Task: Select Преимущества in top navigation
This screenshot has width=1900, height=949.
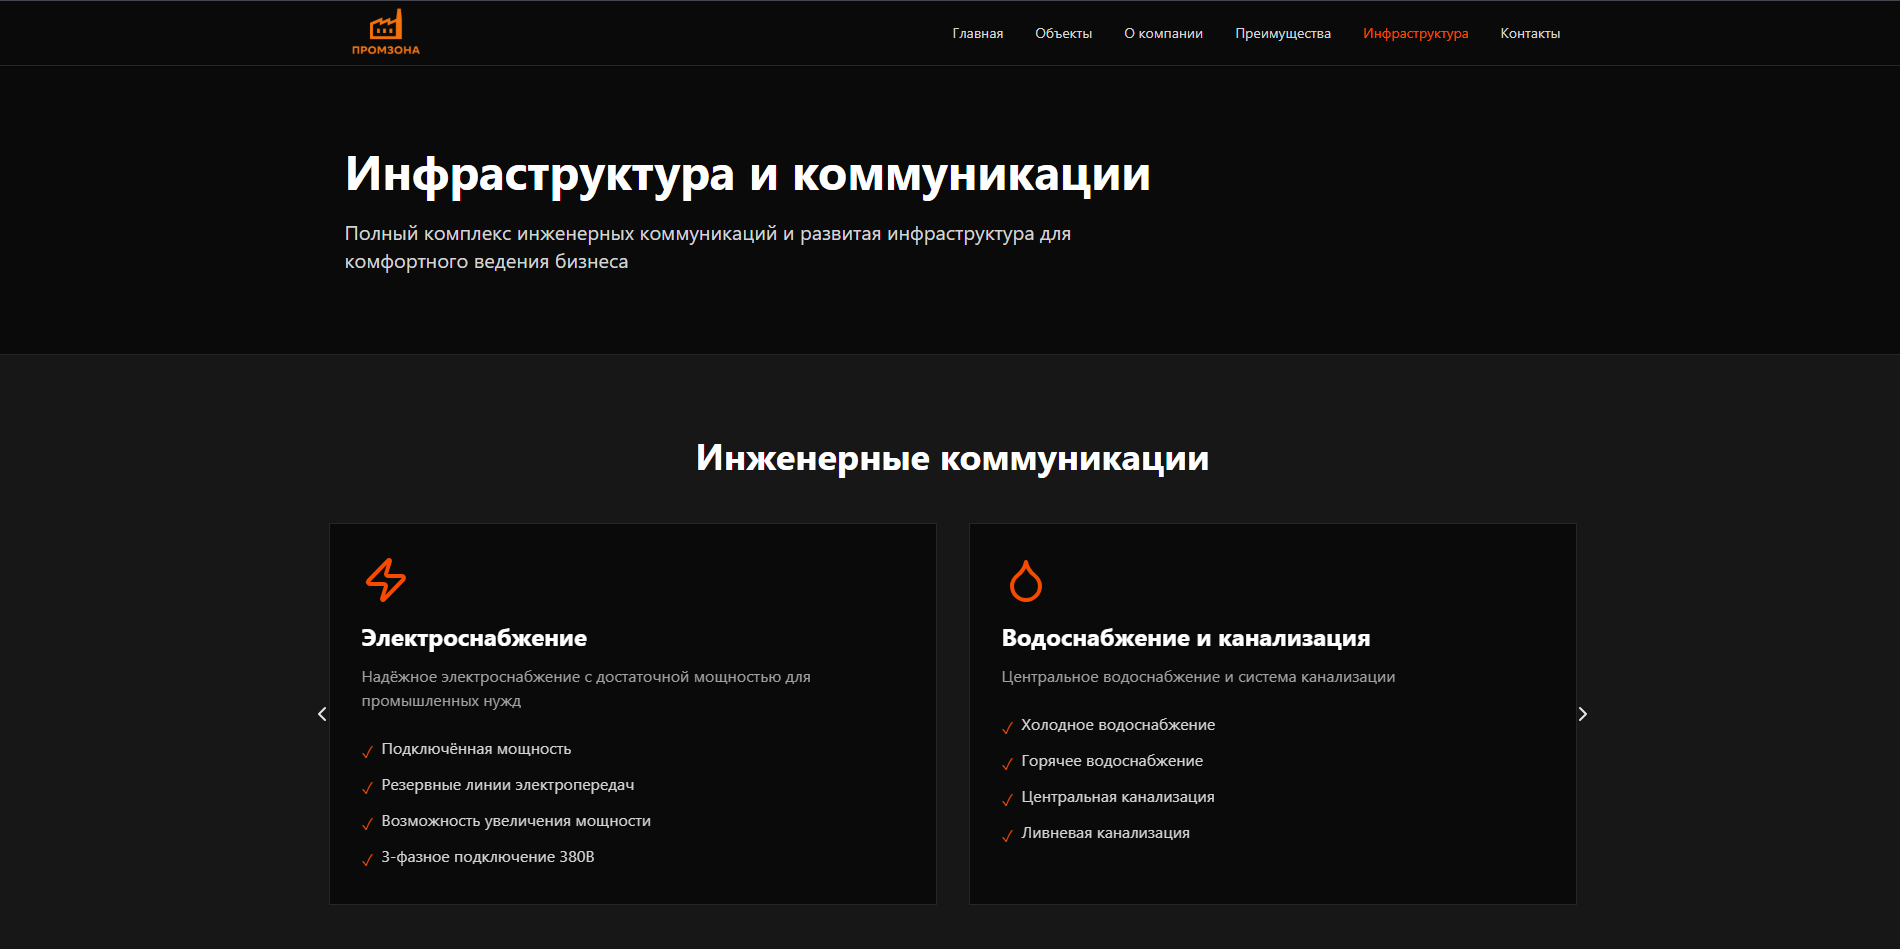Action: click(1282, 34)
